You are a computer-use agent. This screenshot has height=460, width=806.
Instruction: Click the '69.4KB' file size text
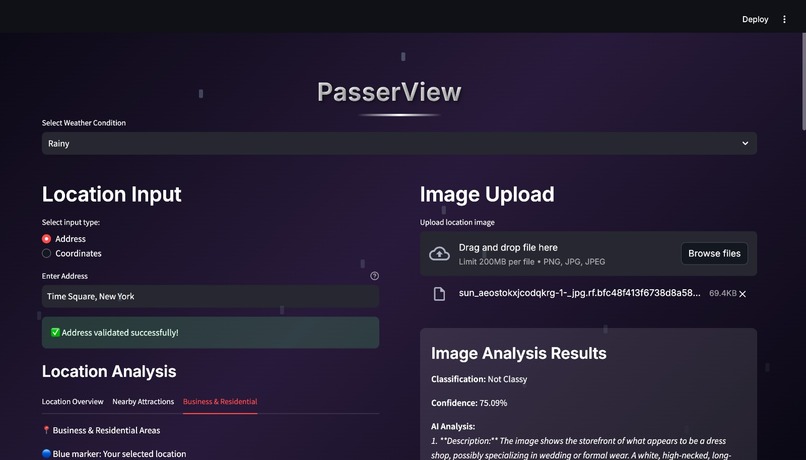click(722, 293)
